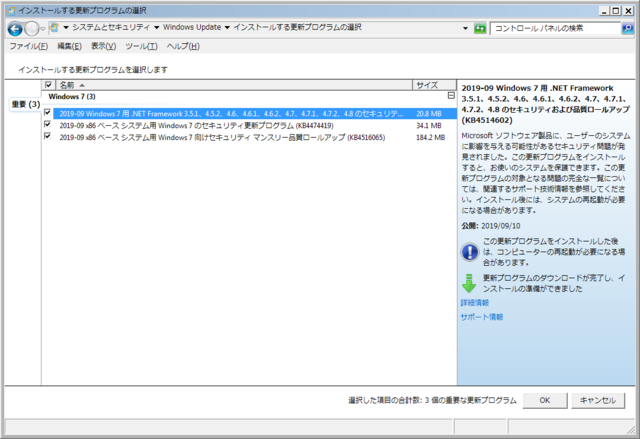Open the address bar history dropdown
Viewport: 640px width, 439px height.
point(465,28)
